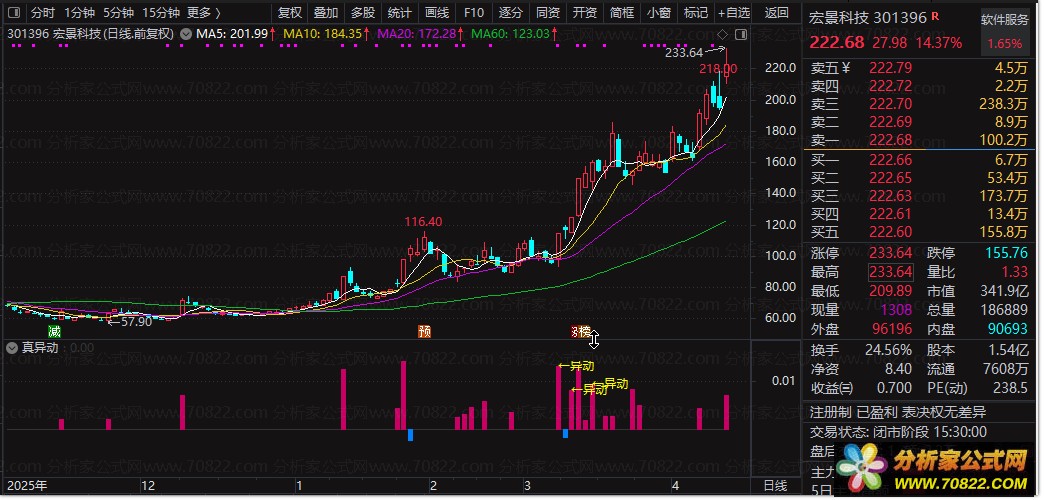Click the stock name 宏景科技 301396 header

pyautogui.click(x=868, y=17)
